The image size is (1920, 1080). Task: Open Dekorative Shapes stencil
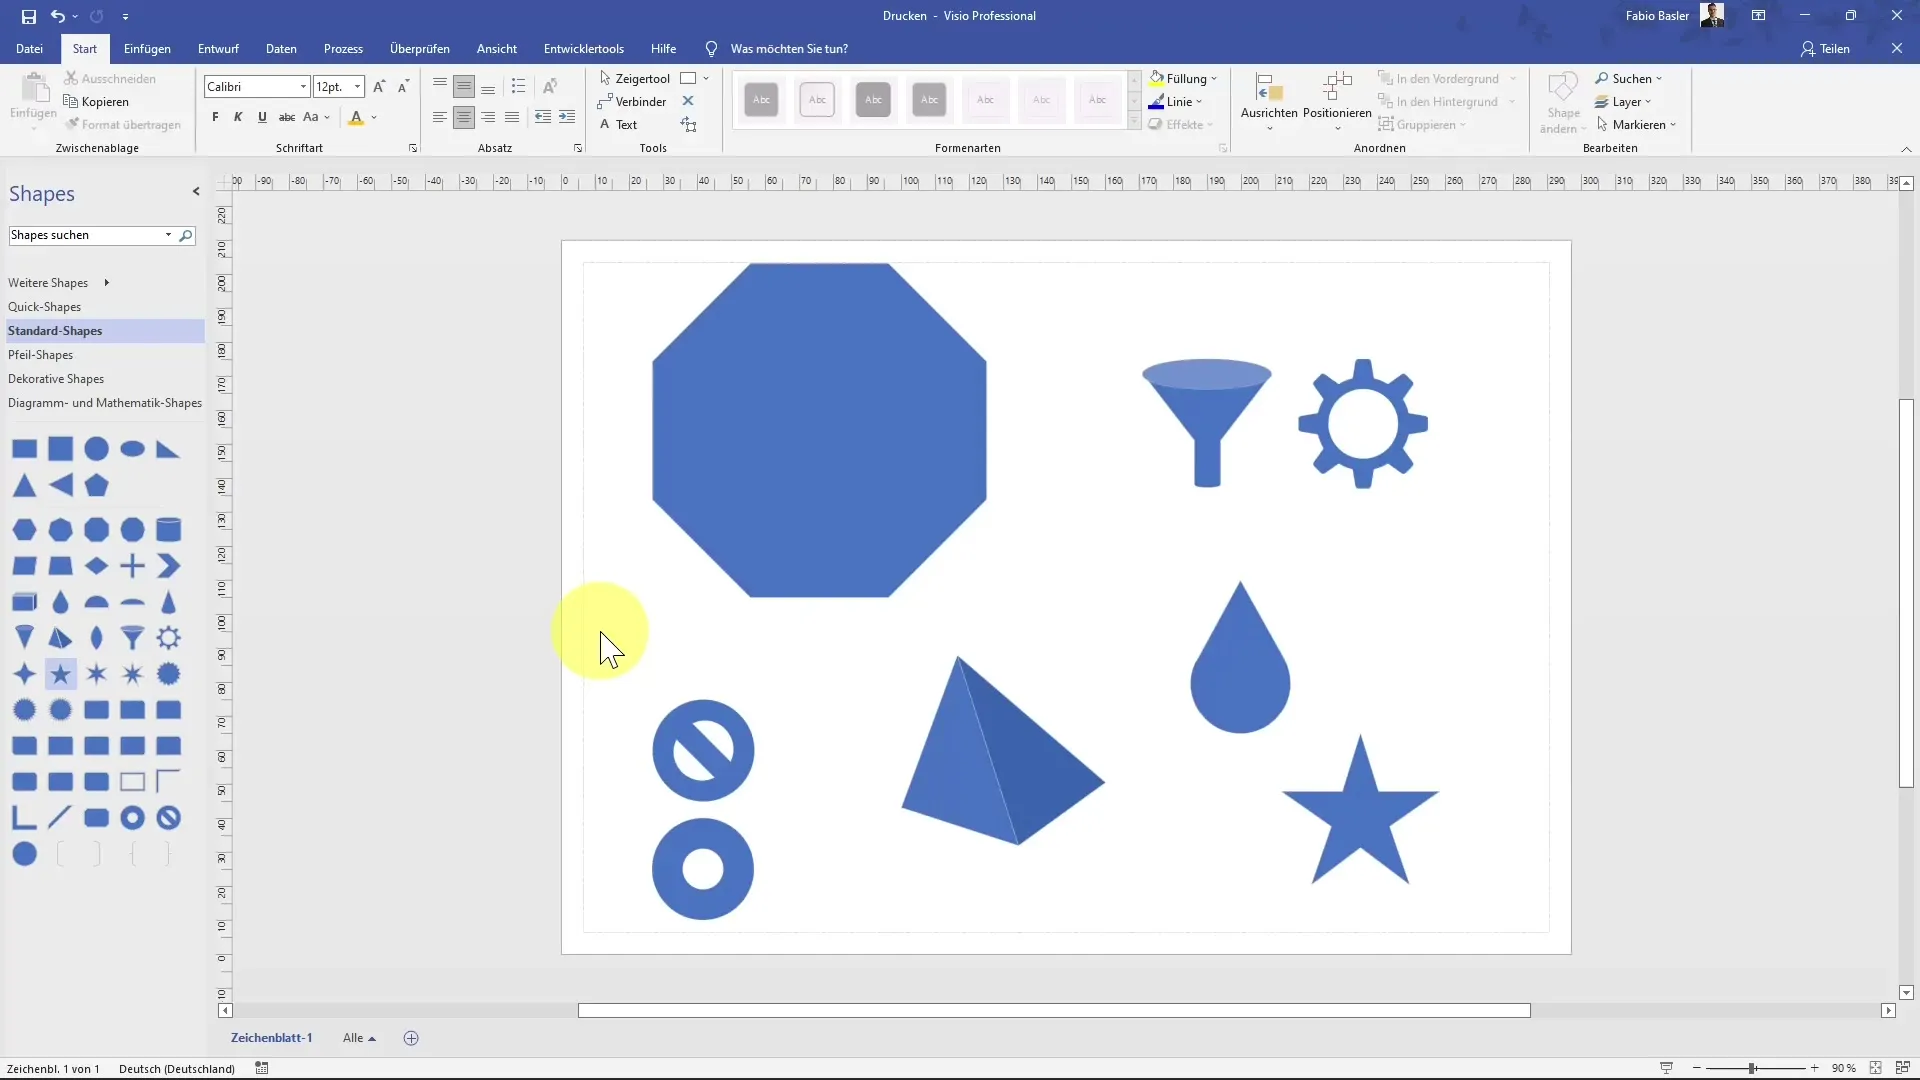56,379
